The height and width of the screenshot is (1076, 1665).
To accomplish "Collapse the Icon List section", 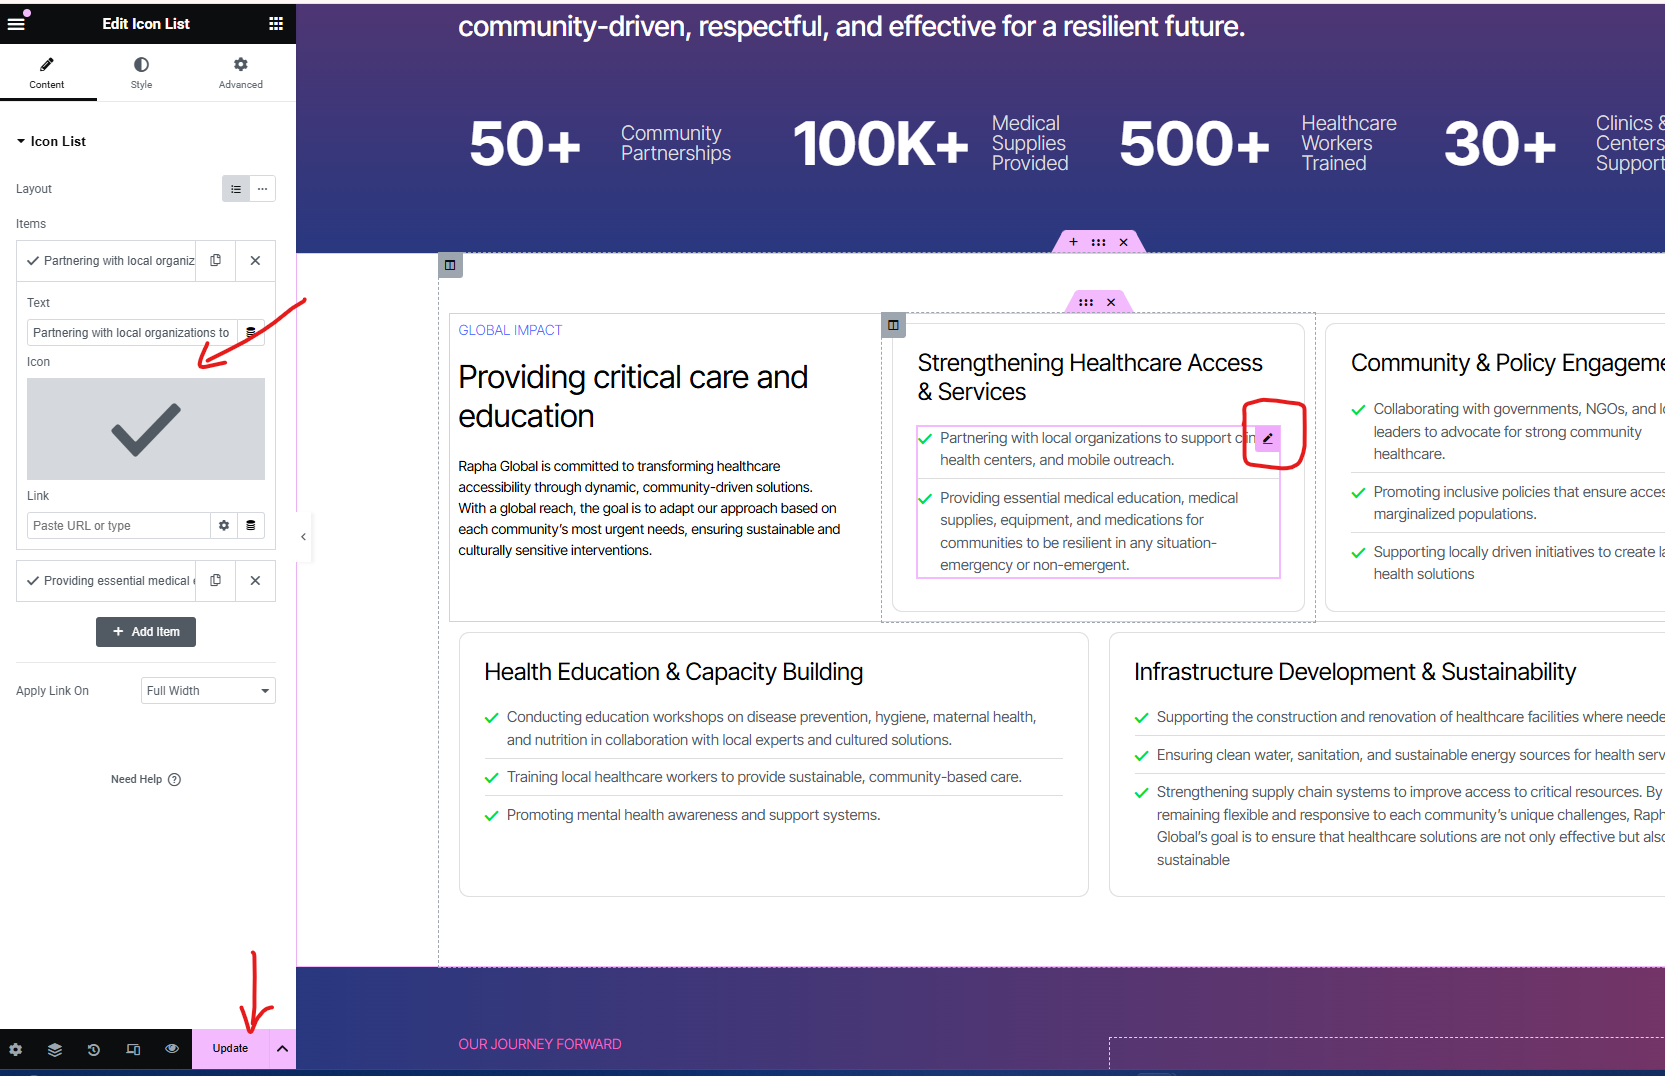I will [21, 142].
